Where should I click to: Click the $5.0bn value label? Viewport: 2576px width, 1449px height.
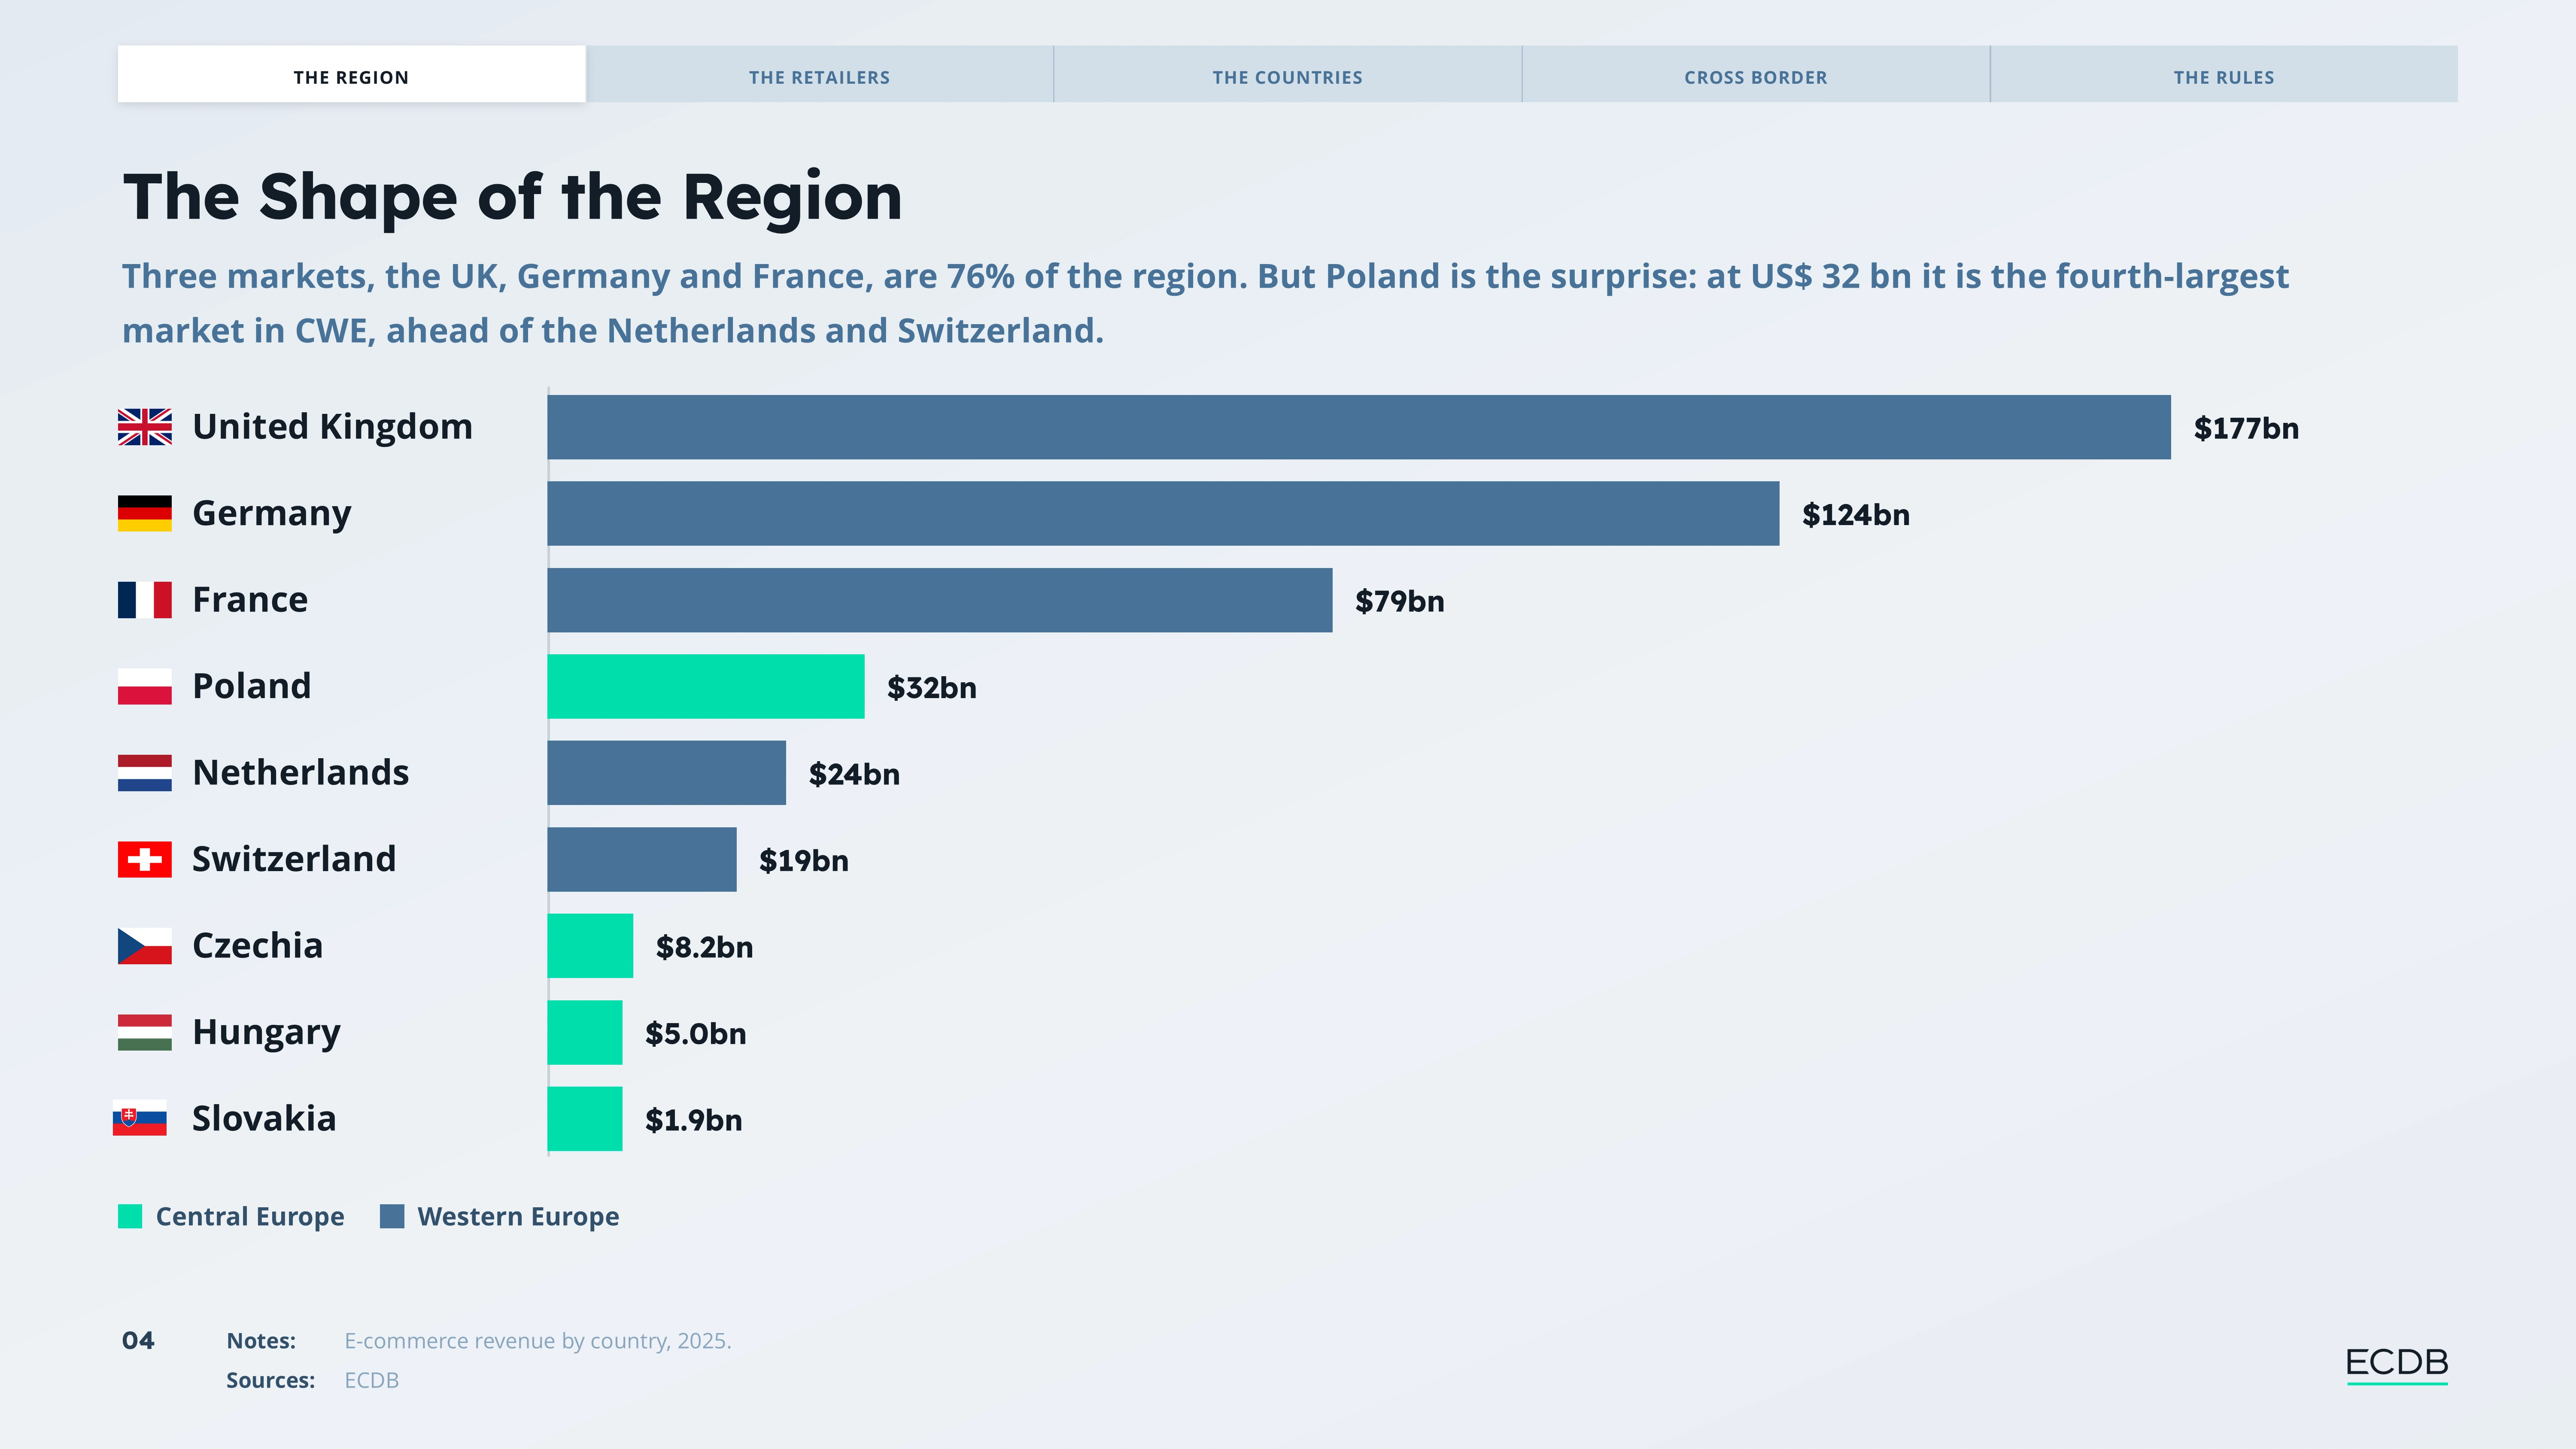click(x=696, y=1034)
